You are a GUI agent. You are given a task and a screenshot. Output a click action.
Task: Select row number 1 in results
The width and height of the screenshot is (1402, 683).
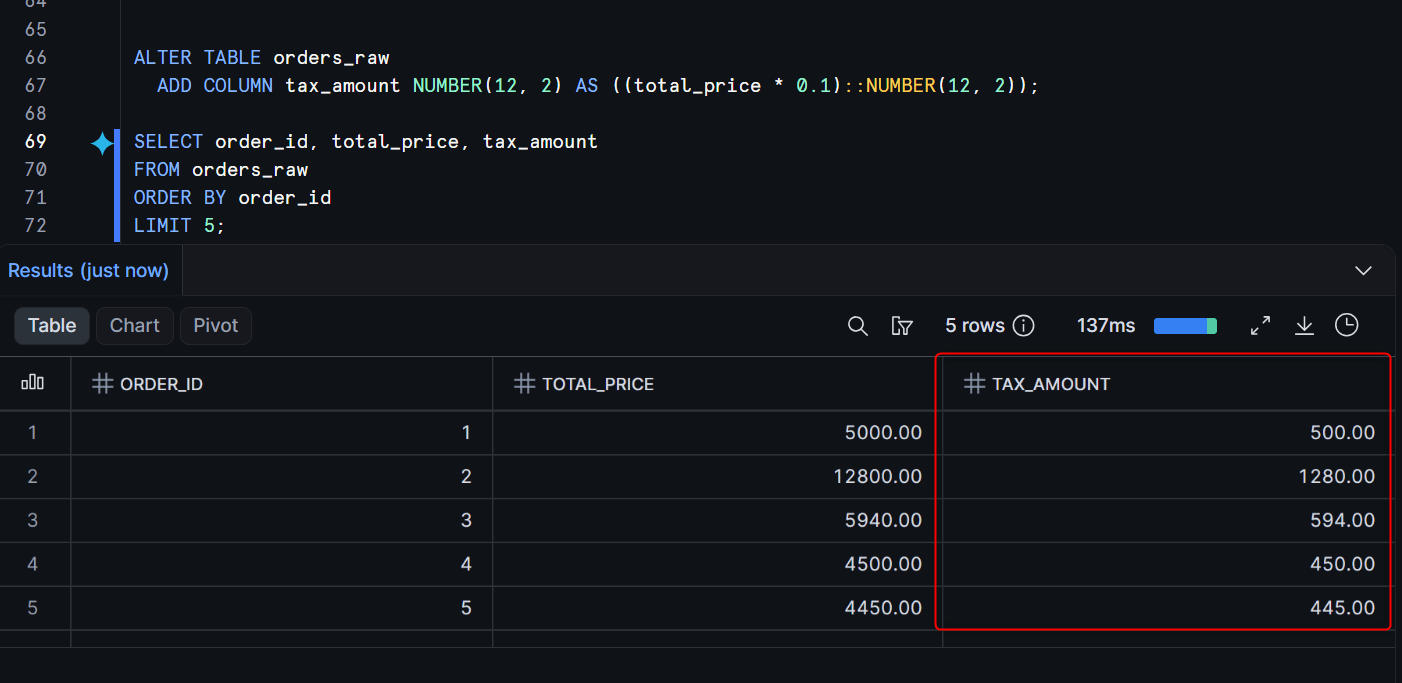[x=33, y=433]
